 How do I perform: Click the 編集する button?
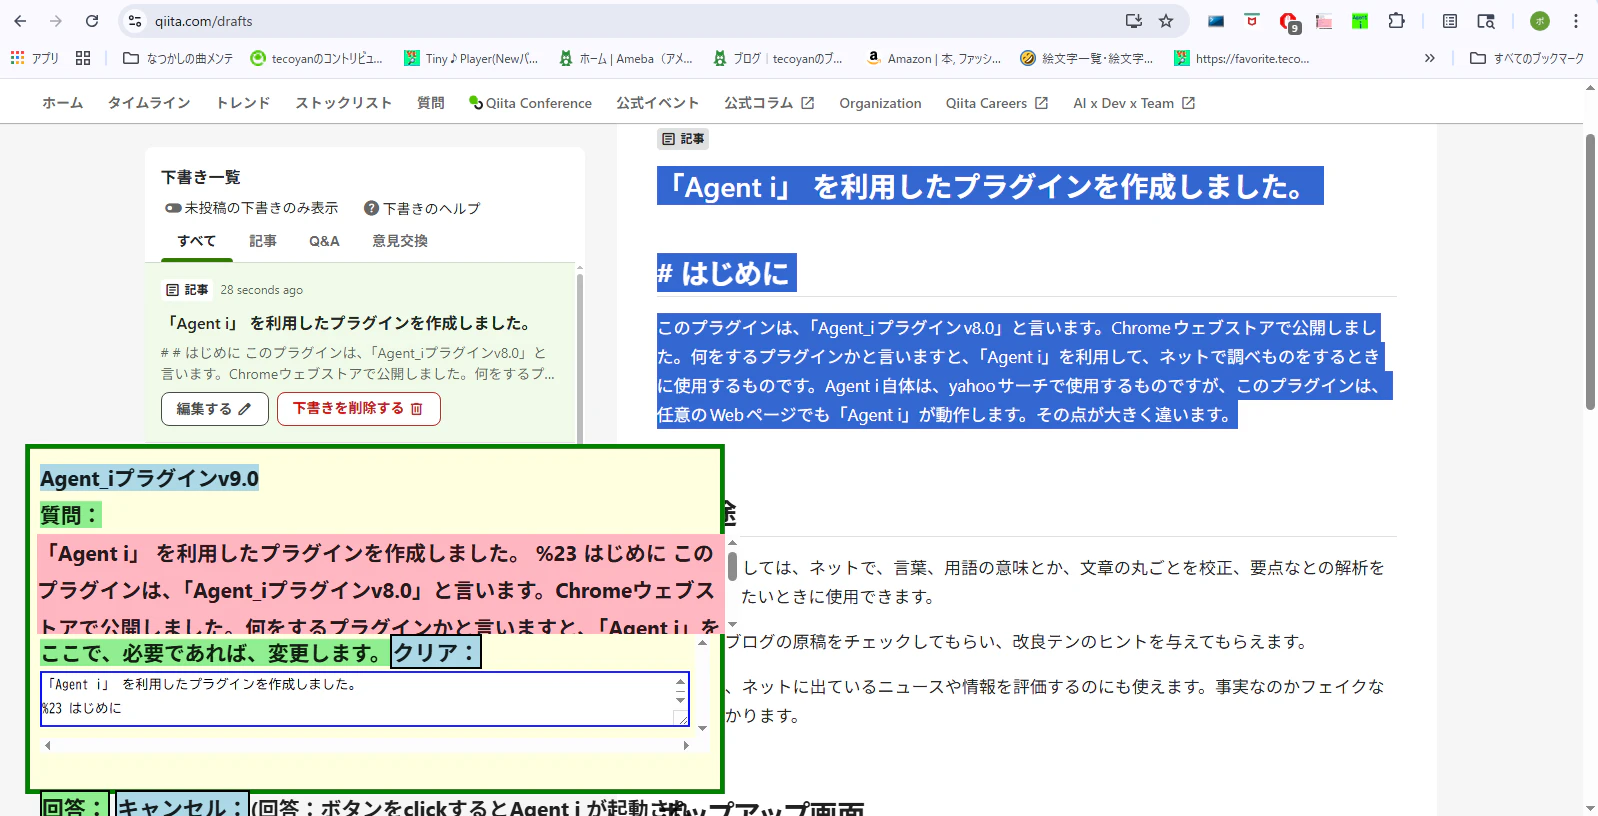(x=215, y=408)
